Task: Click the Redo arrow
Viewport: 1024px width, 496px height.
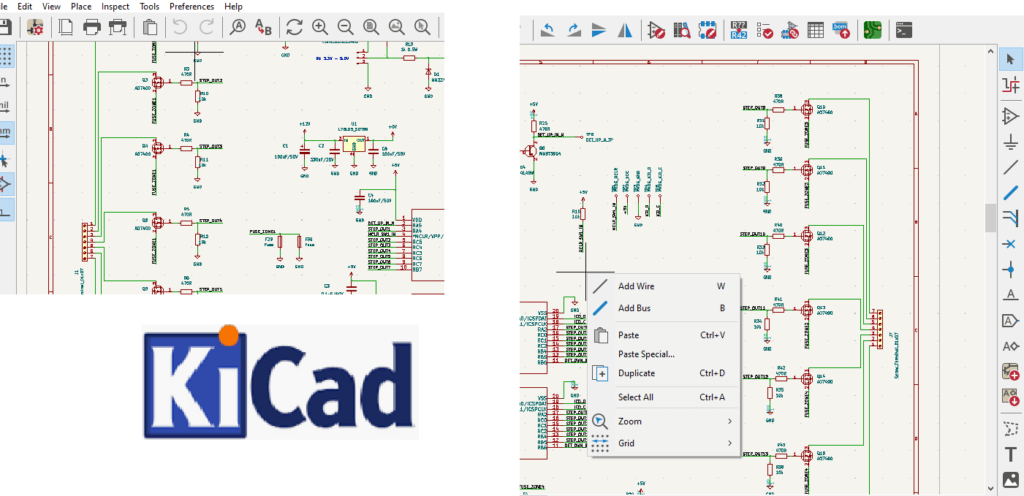Action: pos(206,27)
